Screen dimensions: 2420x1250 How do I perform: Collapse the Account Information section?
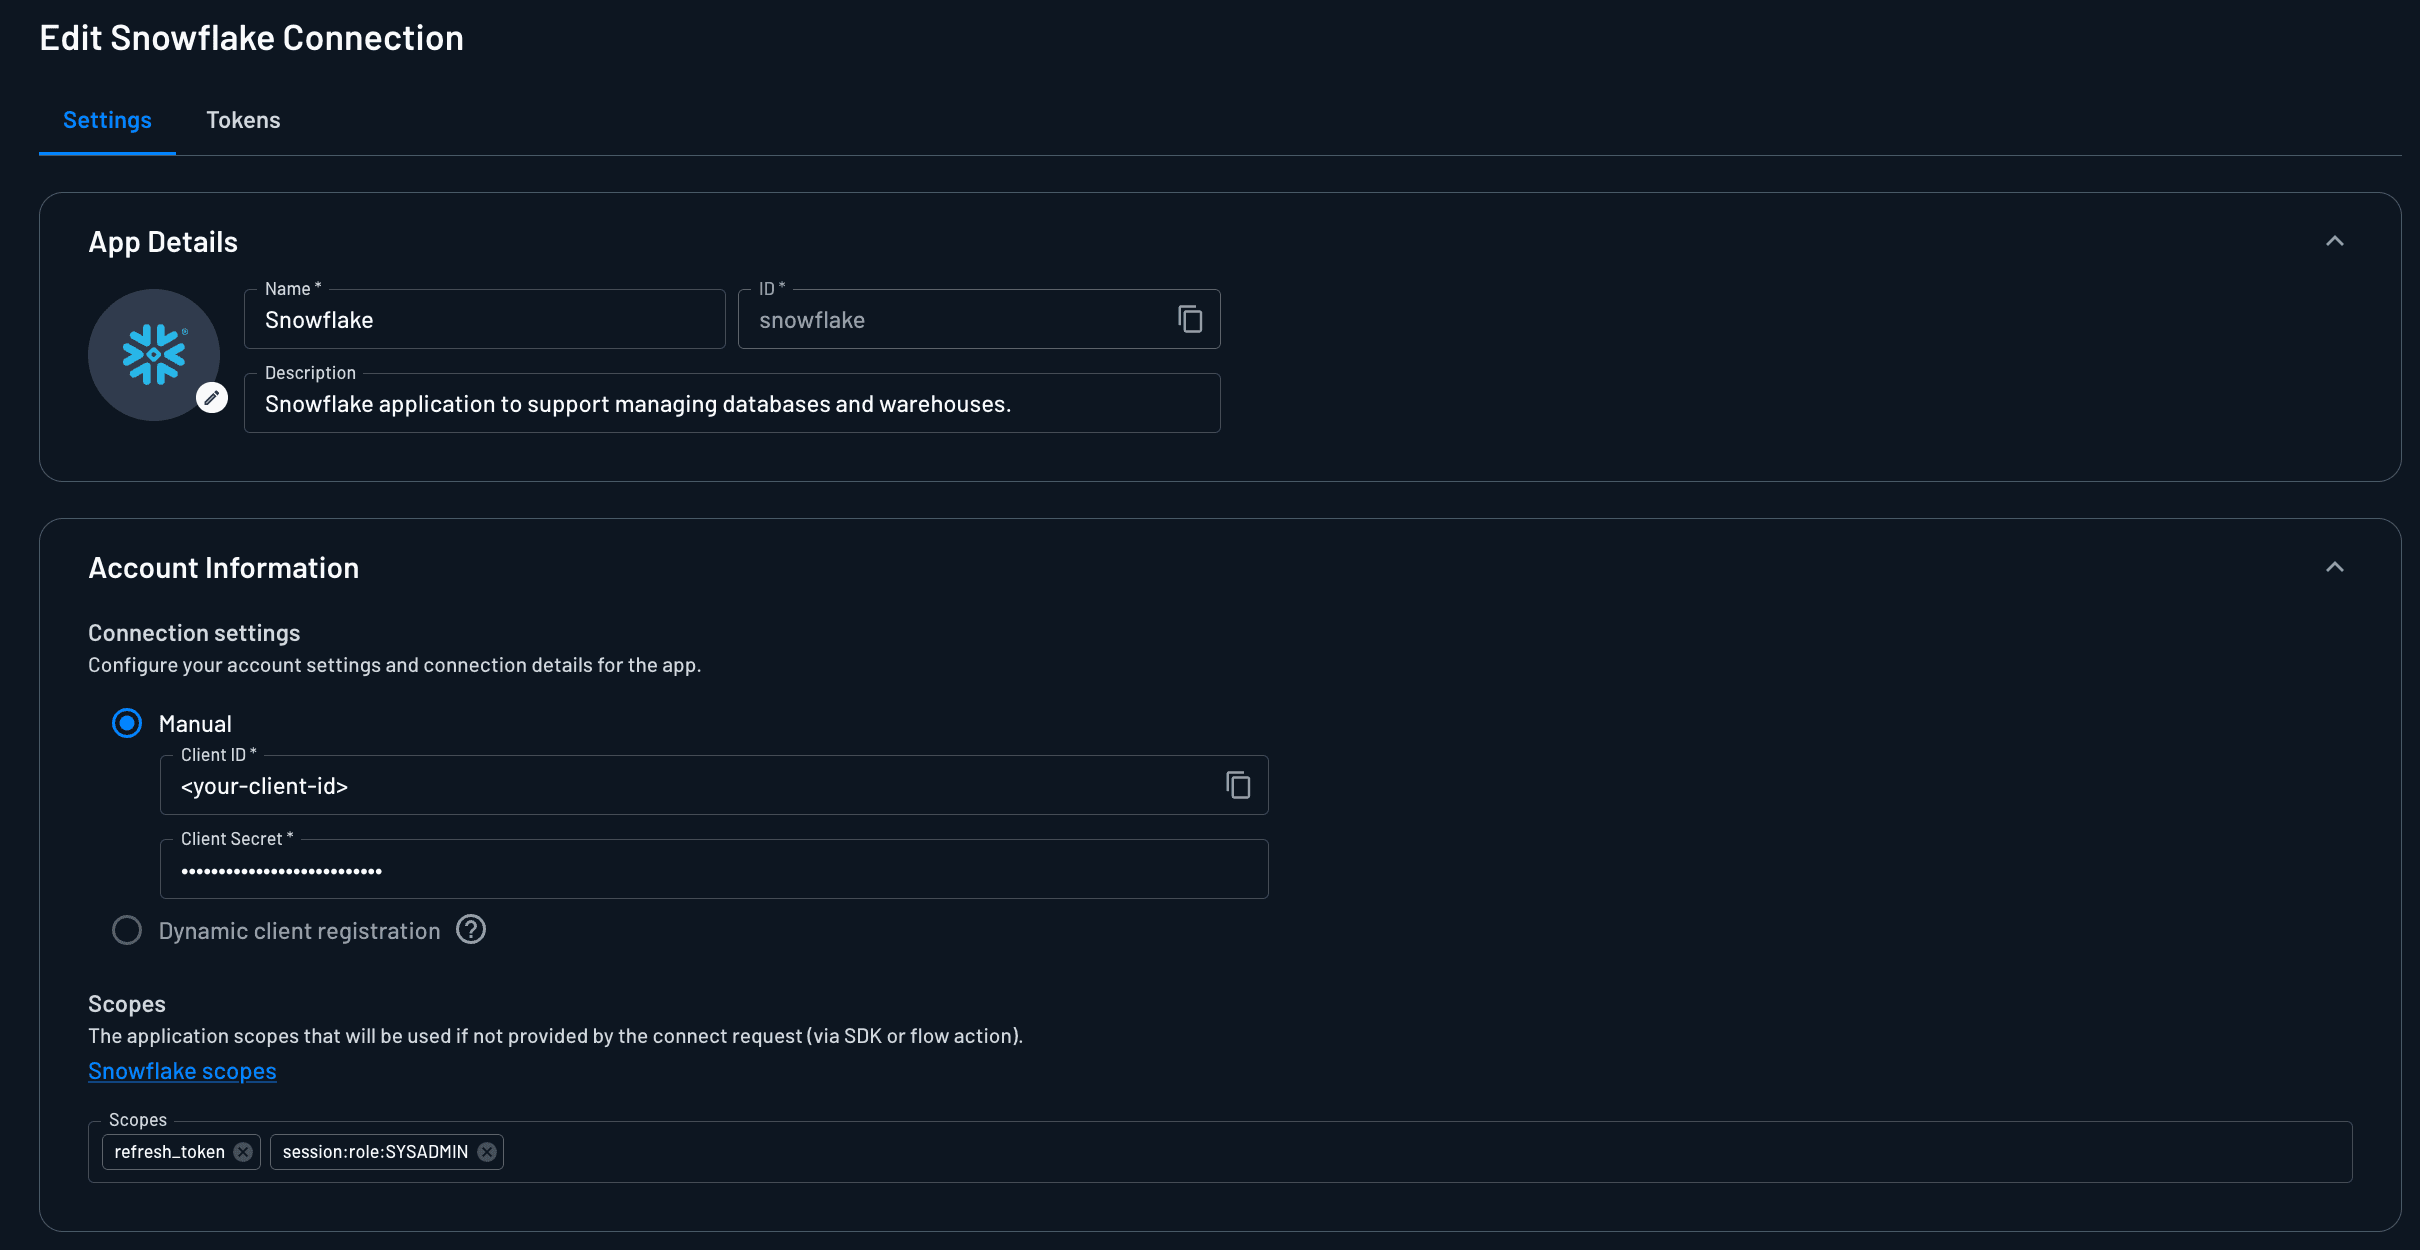tap(2335, 567)
